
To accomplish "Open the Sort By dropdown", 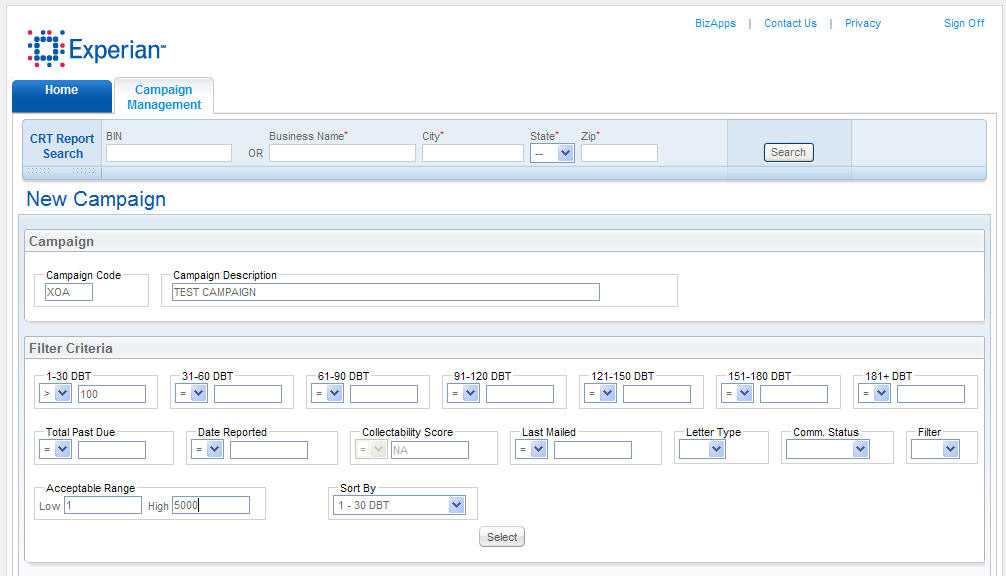I will [399, 505].
